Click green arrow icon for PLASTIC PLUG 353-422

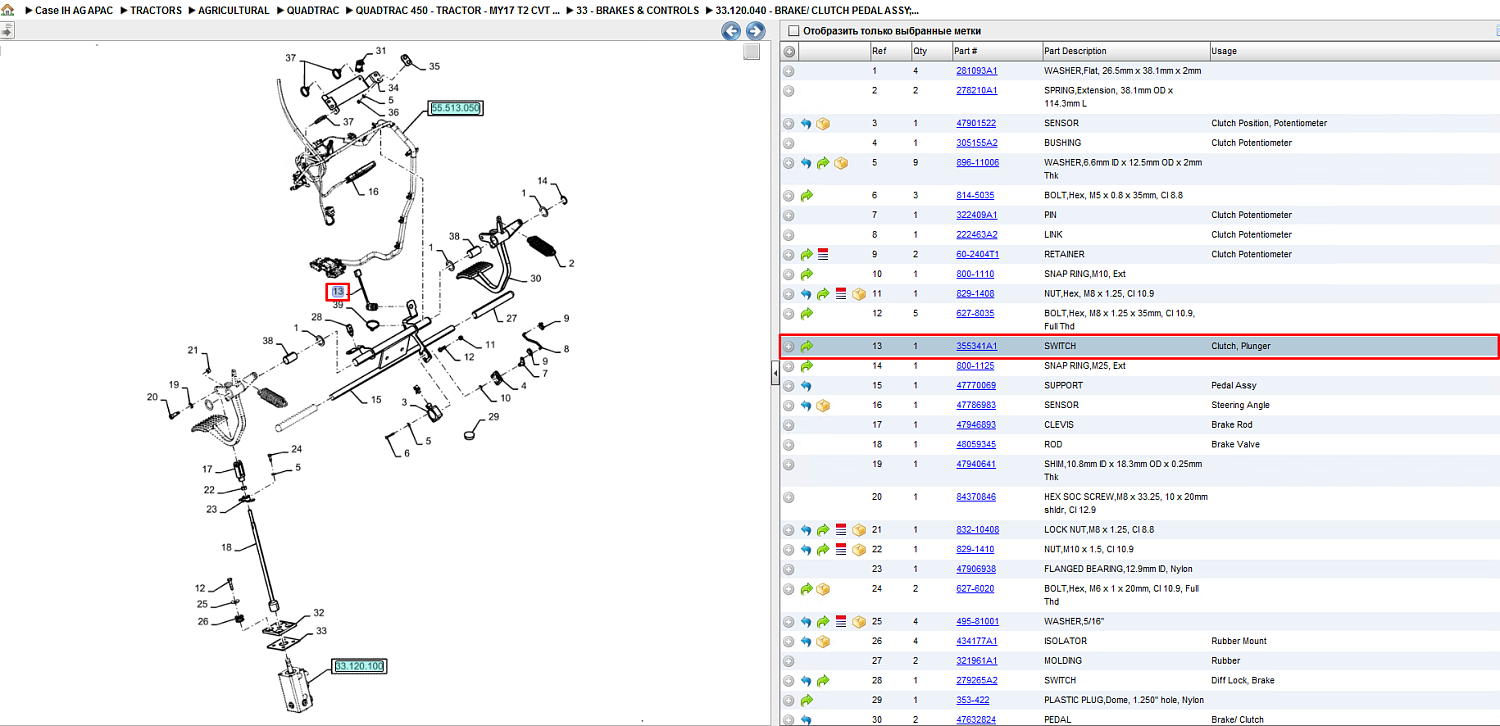pyautogui.click(x=806, y=700)
